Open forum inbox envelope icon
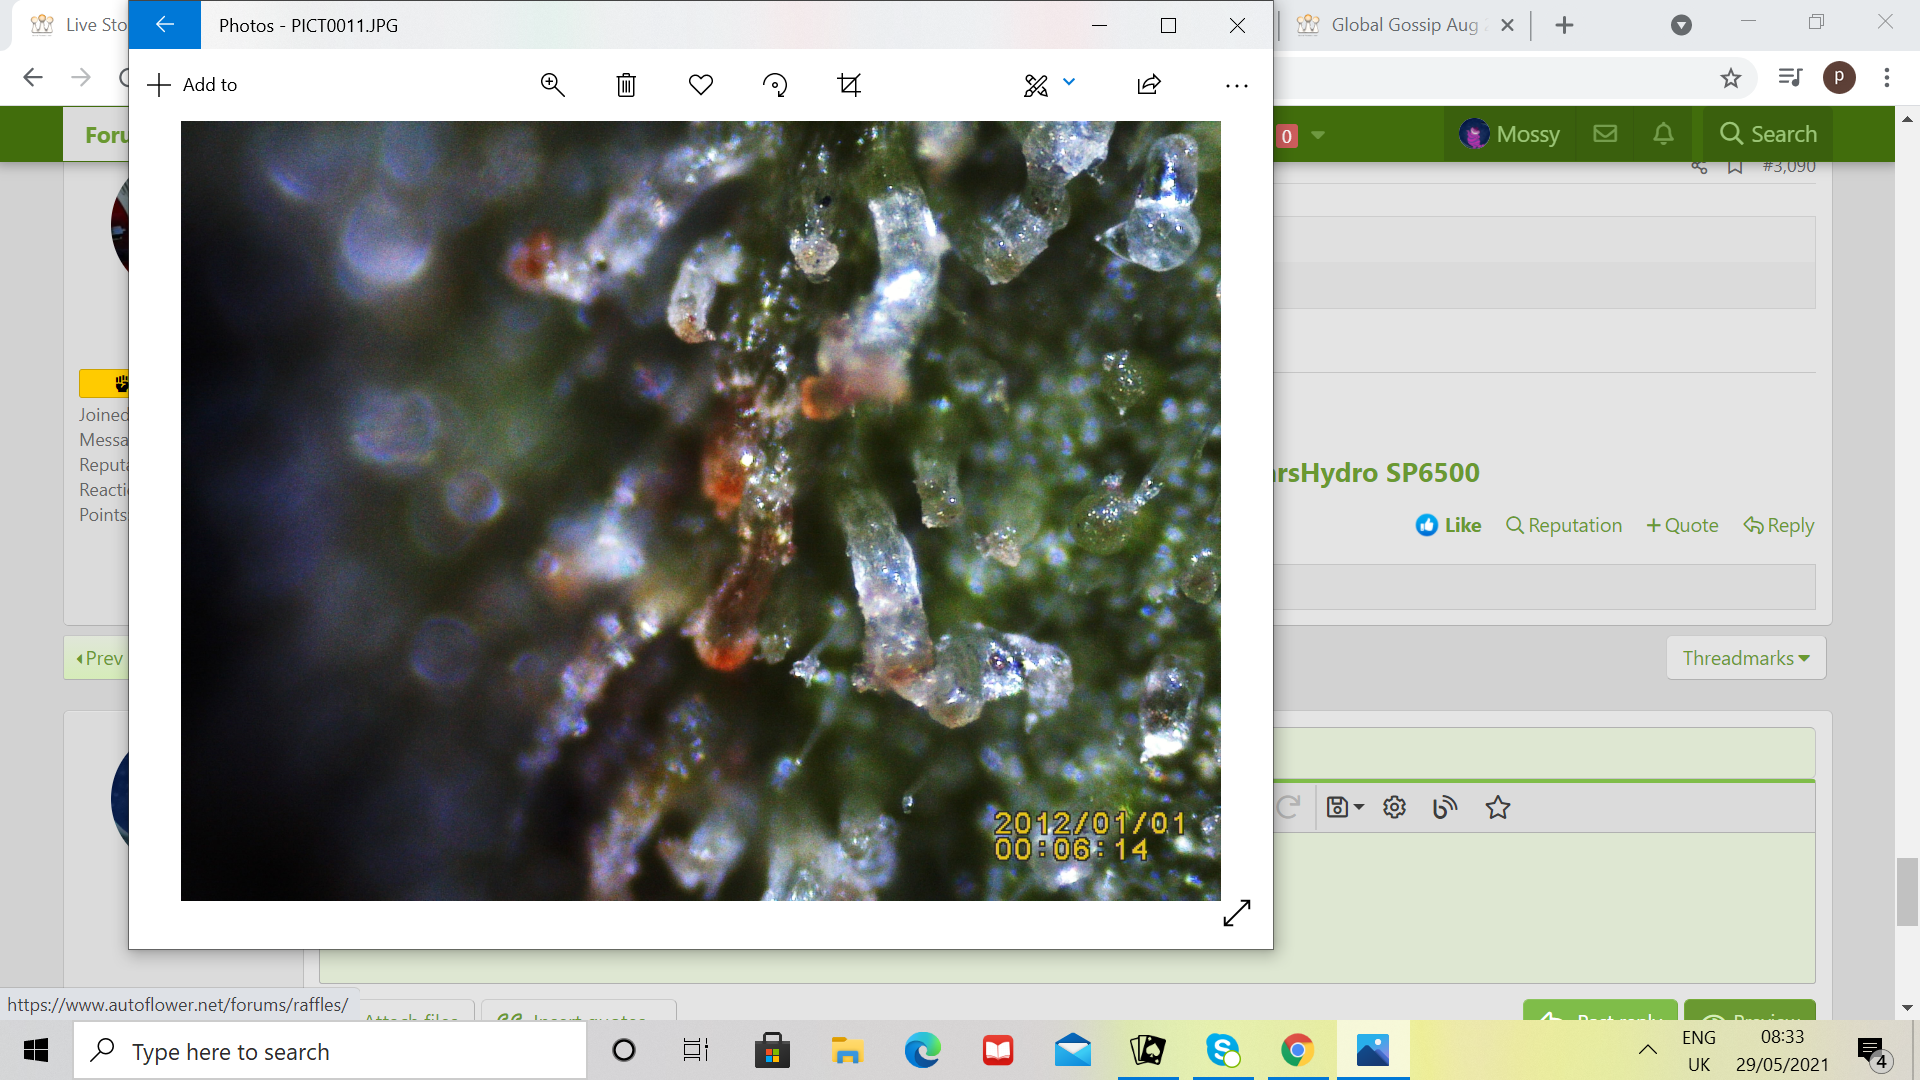 pyautogui.click(x=1605, y=134)
